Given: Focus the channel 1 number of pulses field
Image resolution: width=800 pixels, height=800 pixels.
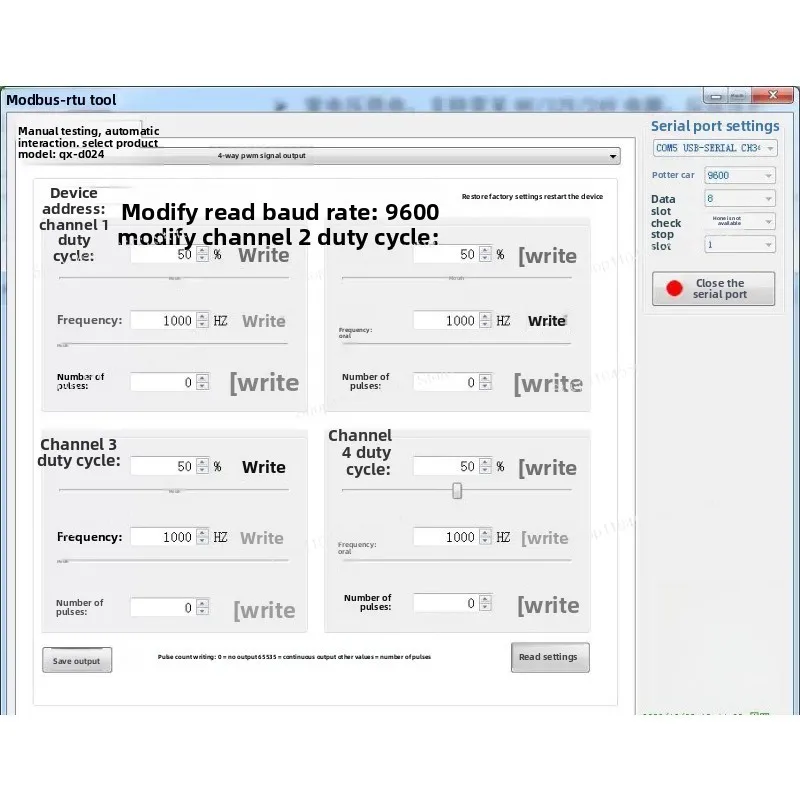Looking at the screenshot, I should 164,382.
